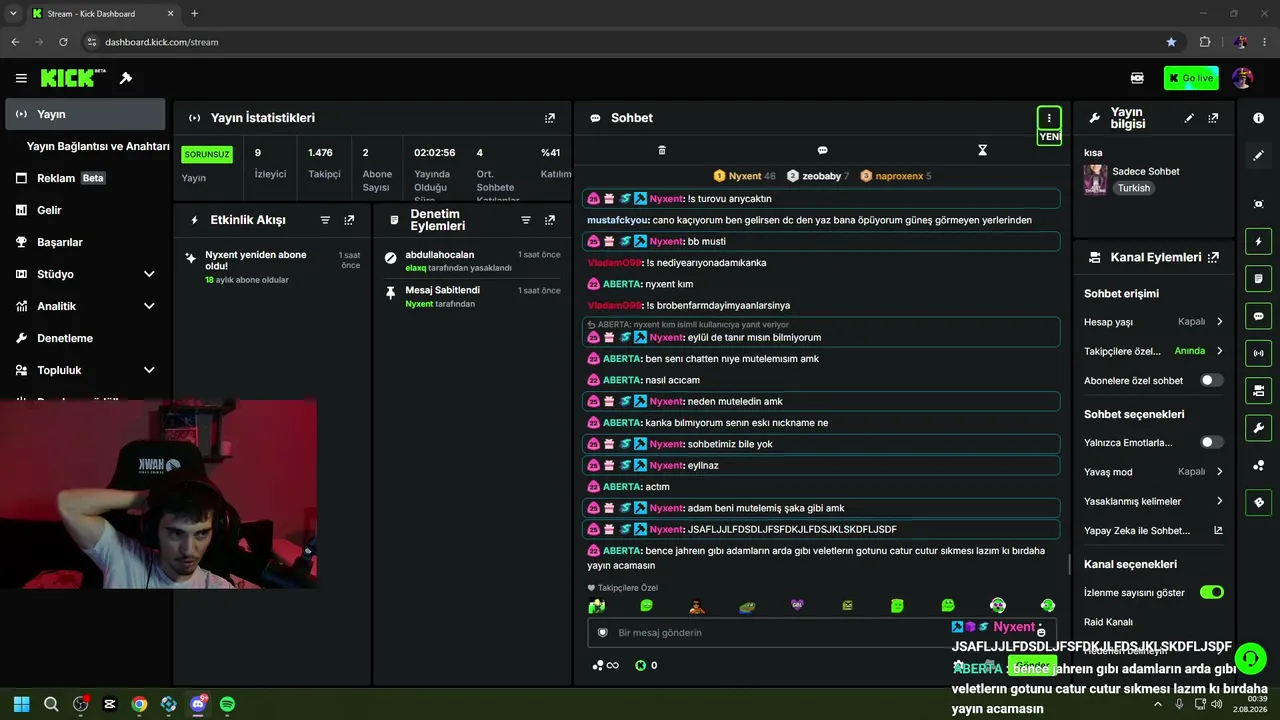Expand the Stüdyo sidebar section
The image size is (1280, 720).
pos(149,274)
